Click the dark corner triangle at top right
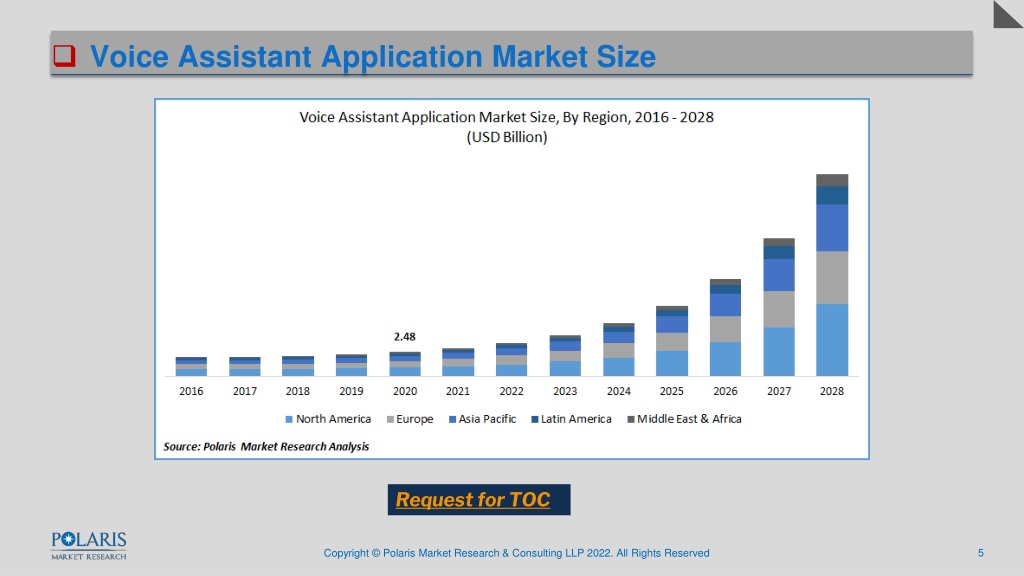The image size is (1024, 576). (1008, 14)
